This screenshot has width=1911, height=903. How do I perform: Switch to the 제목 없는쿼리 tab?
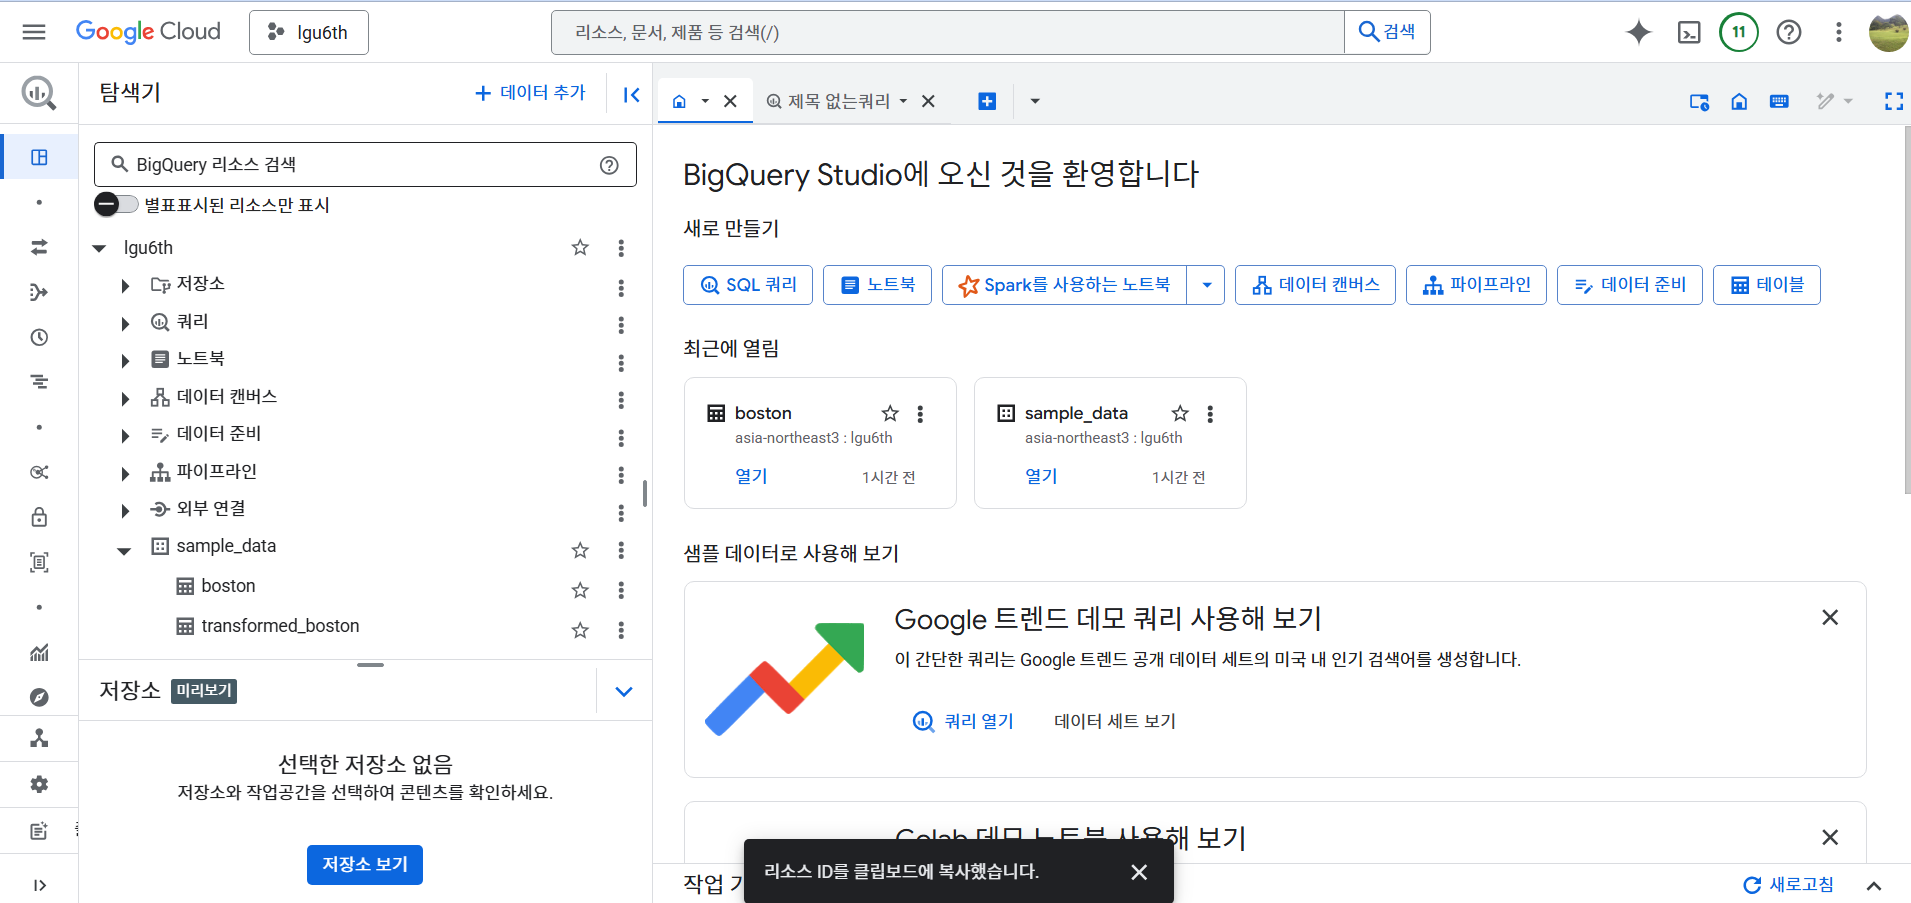pos(828,101)
